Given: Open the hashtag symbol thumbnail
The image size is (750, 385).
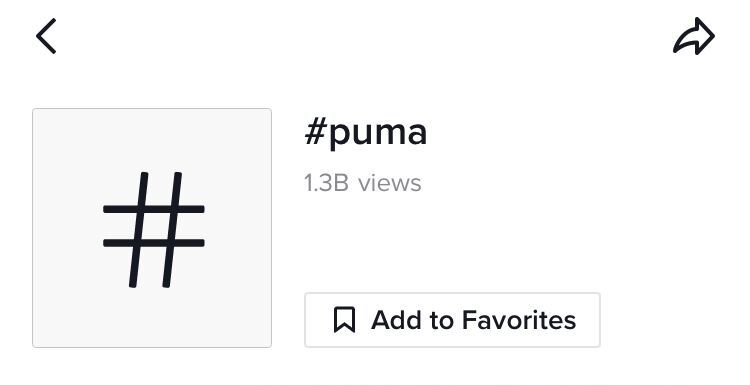Looking at the screenshot, I should coord(152,228).
